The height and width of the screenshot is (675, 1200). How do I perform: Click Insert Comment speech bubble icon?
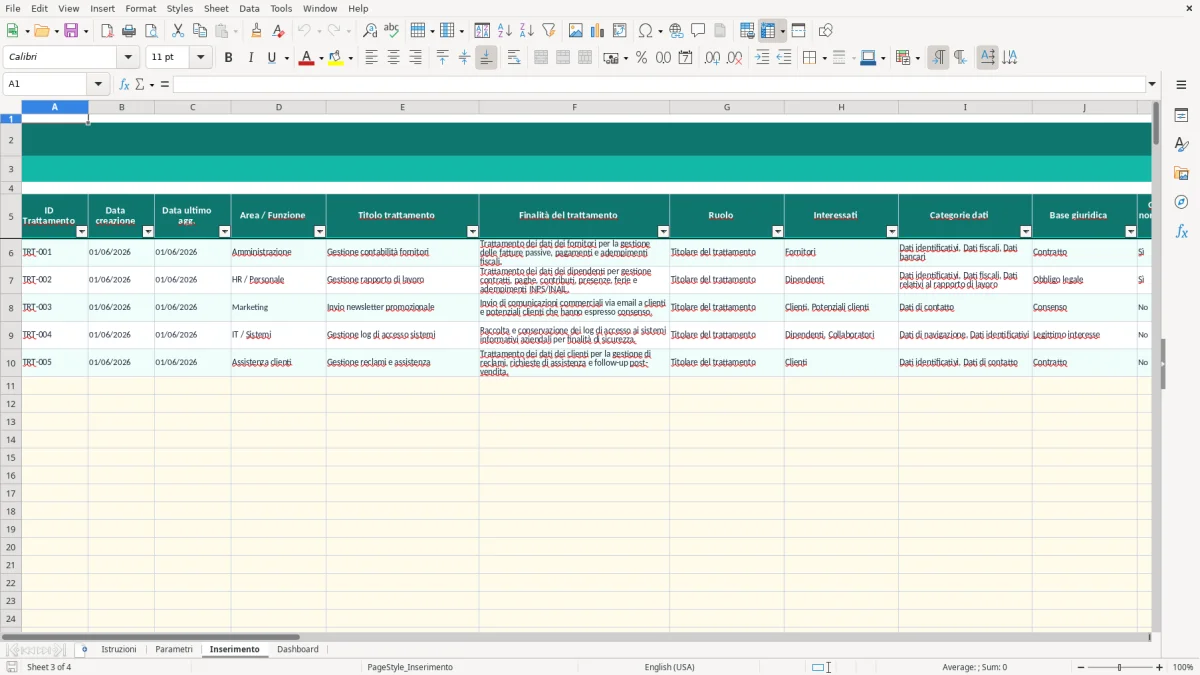coord(698,31)
